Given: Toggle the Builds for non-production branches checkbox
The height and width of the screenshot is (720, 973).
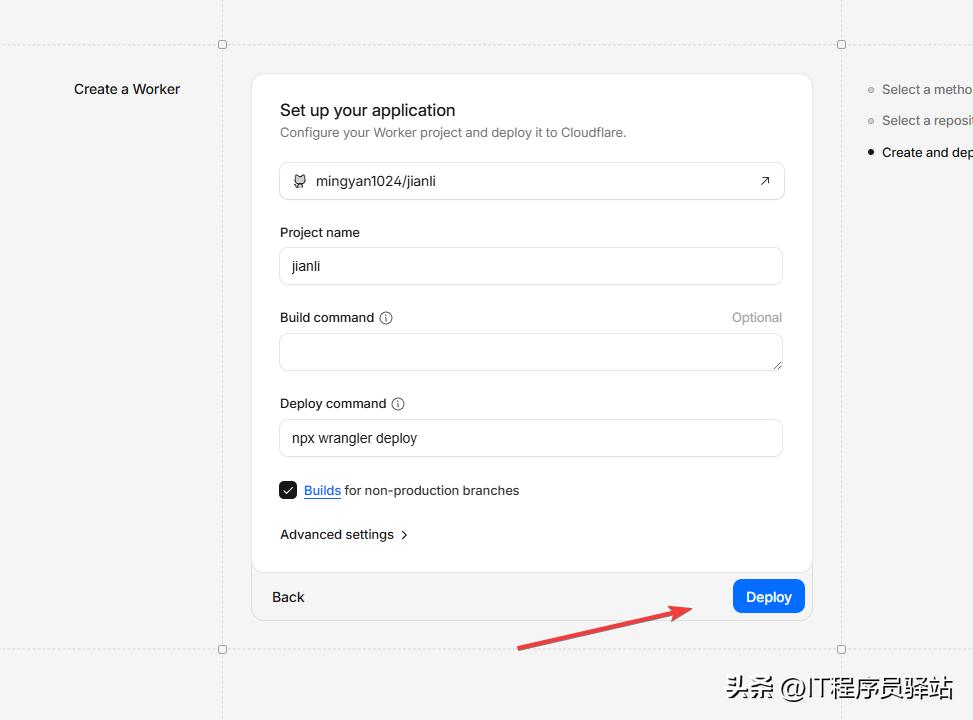Looking at the screenshot, I should click(288, 490).
